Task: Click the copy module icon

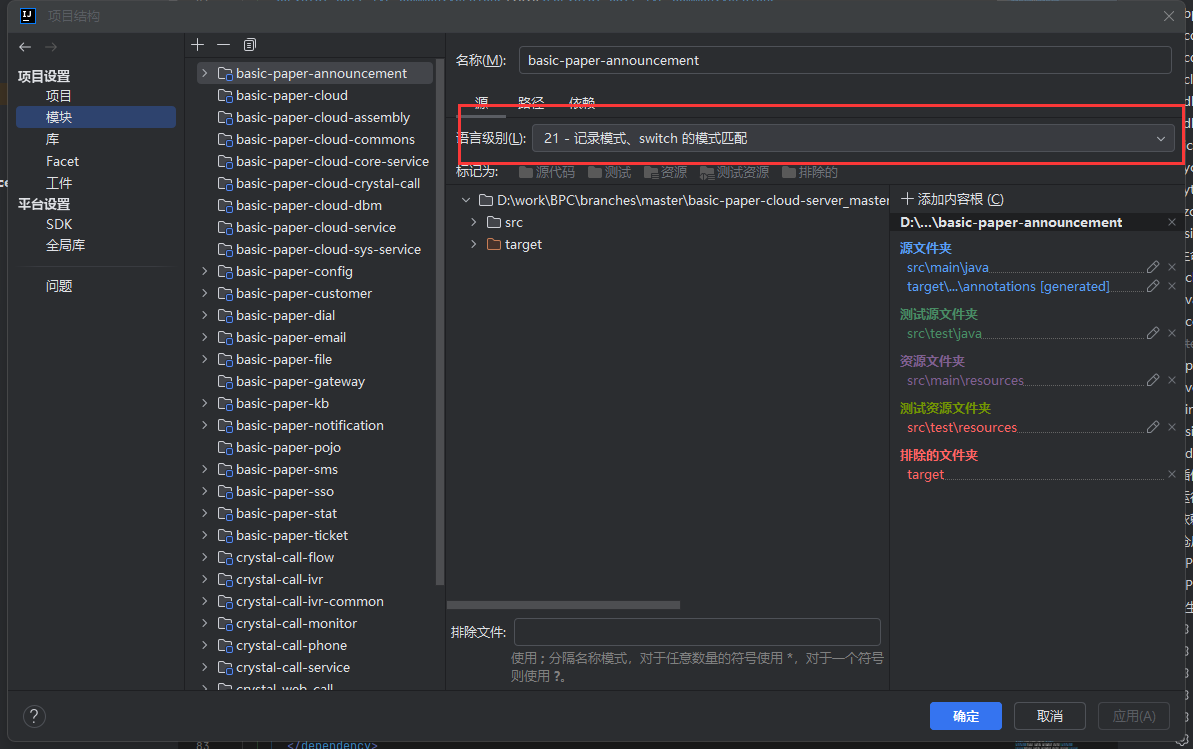Action: pos(250,45)
